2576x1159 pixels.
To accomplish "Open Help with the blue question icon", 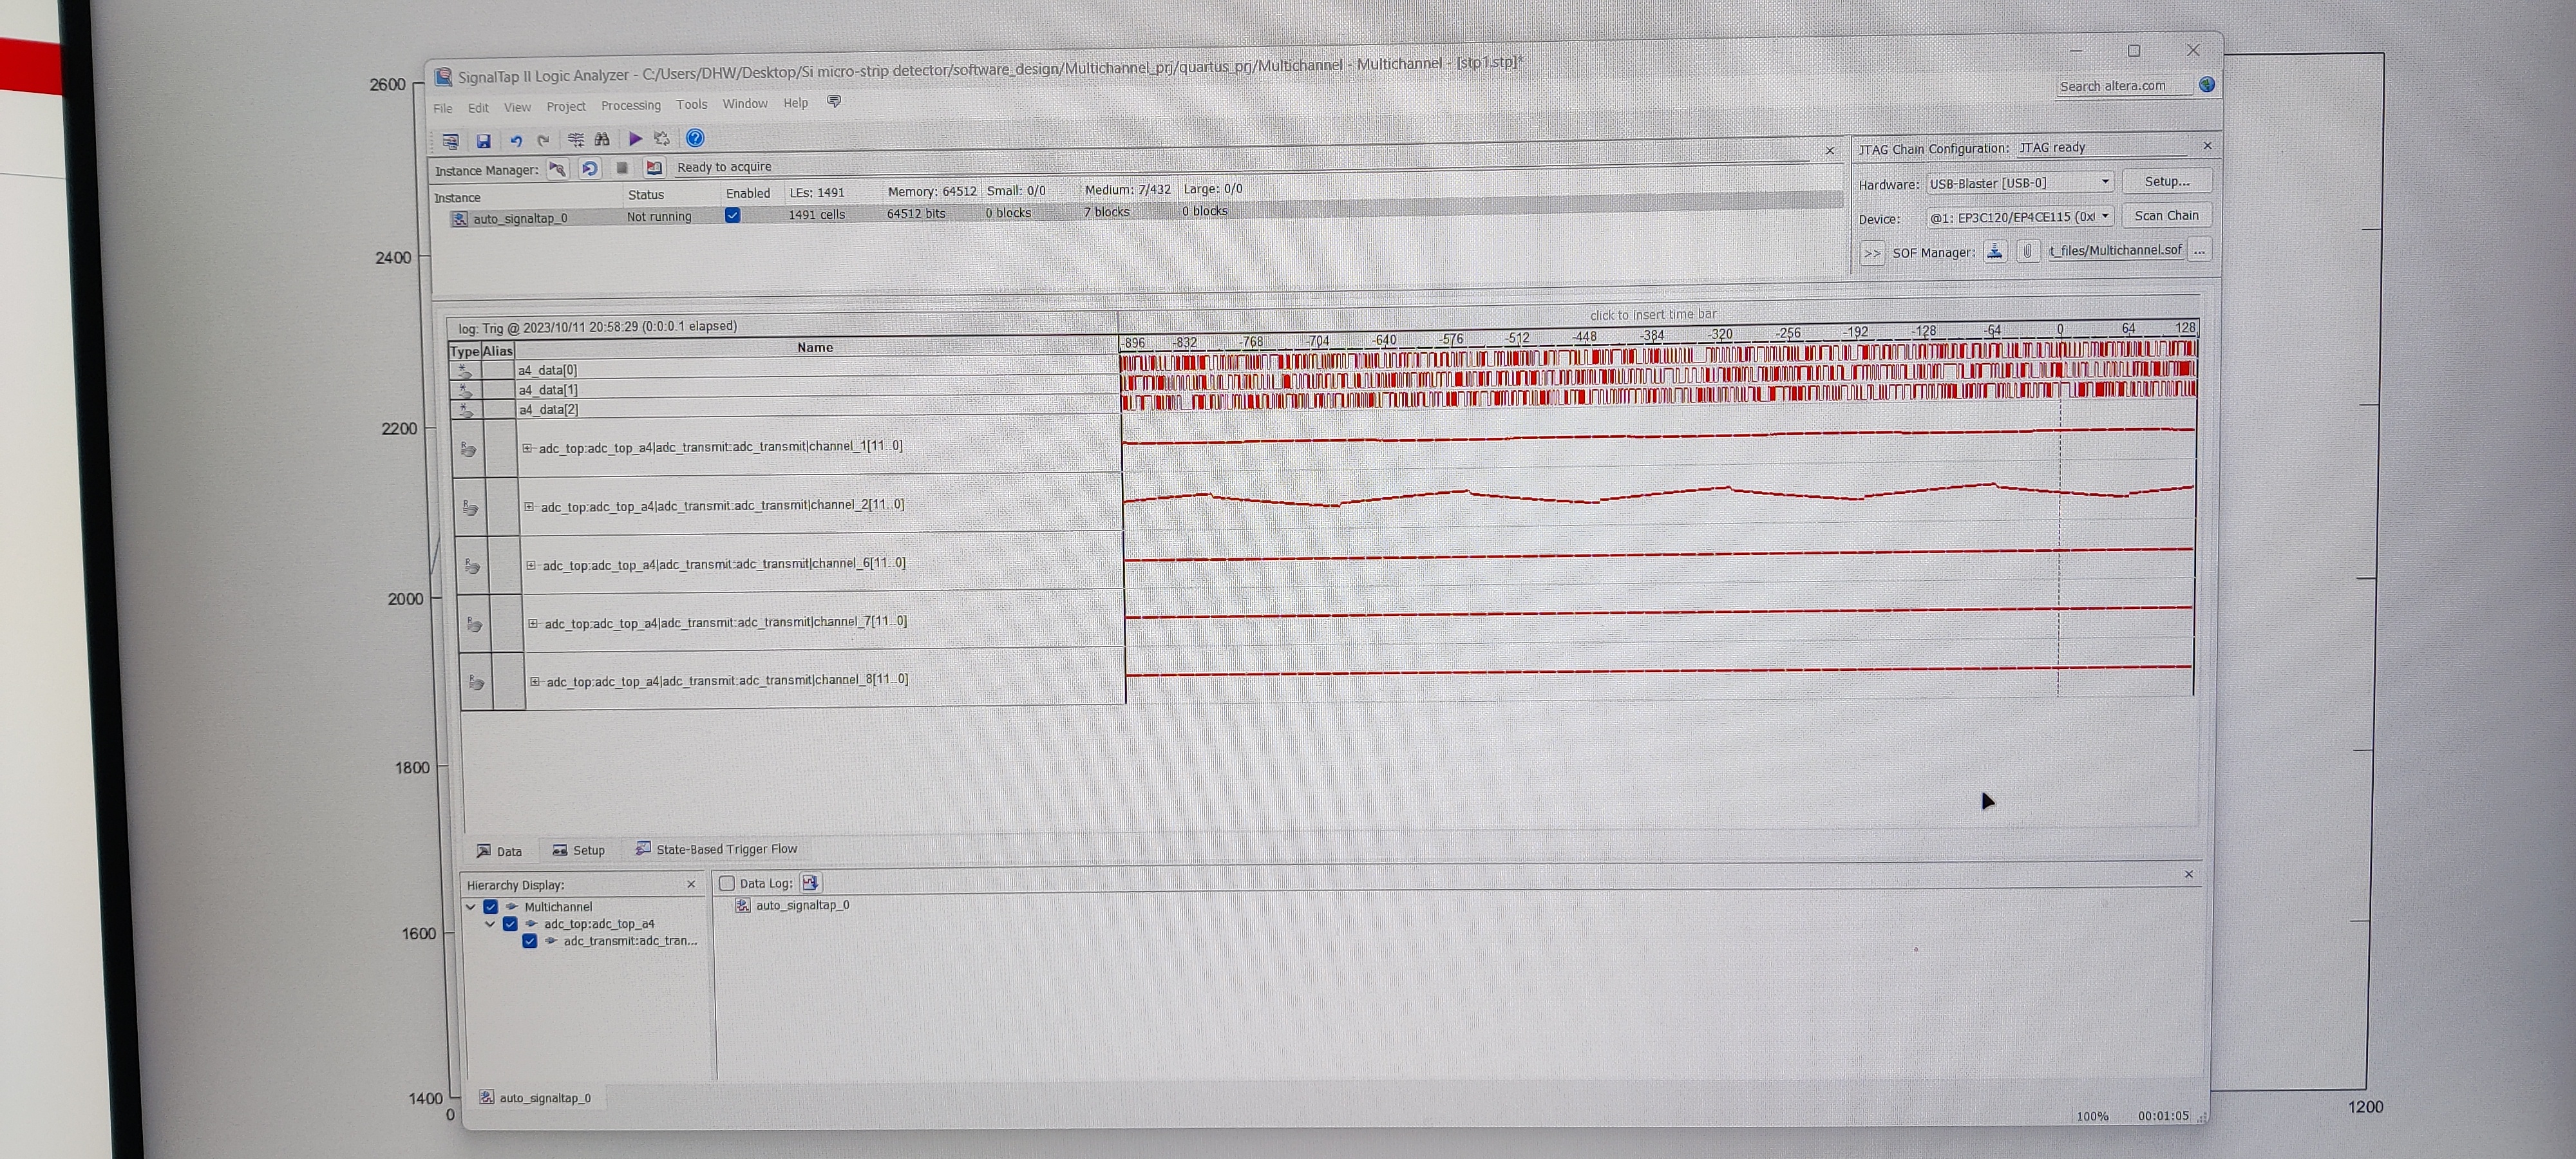I will point(695,138).
